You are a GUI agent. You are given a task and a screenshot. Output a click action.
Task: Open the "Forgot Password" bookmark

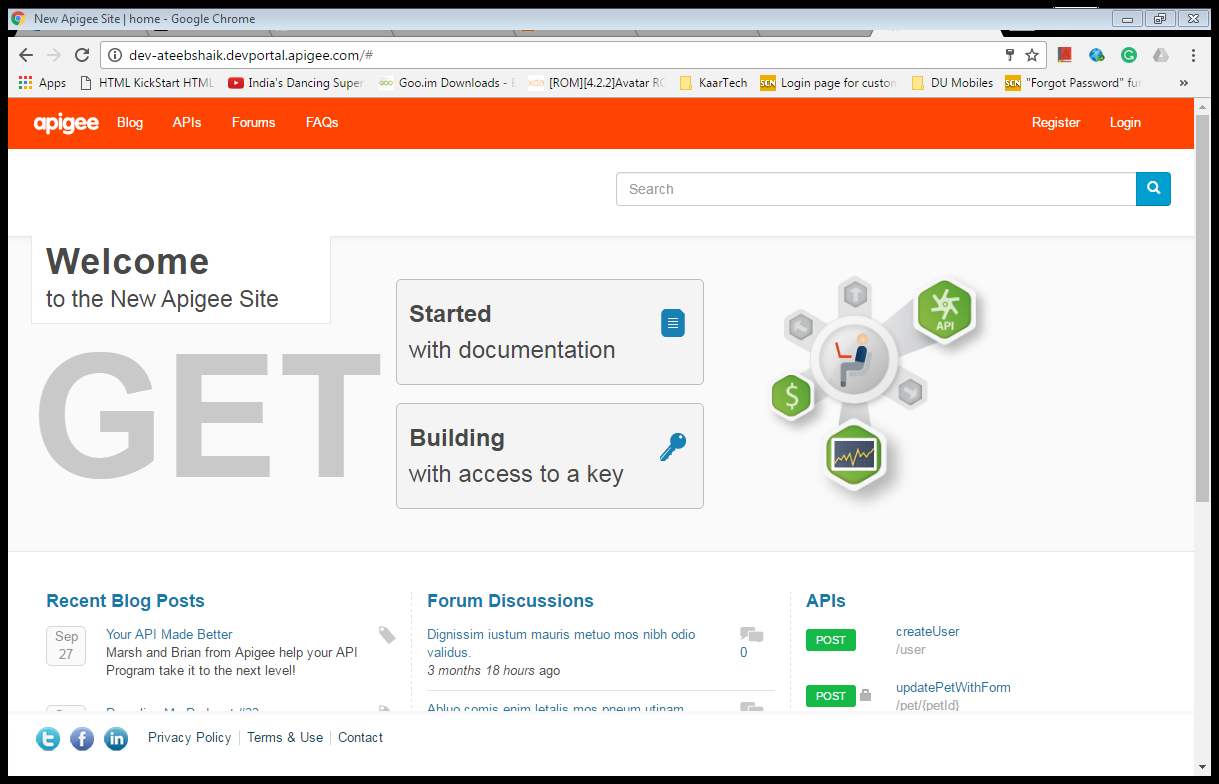coord(1074,83)
